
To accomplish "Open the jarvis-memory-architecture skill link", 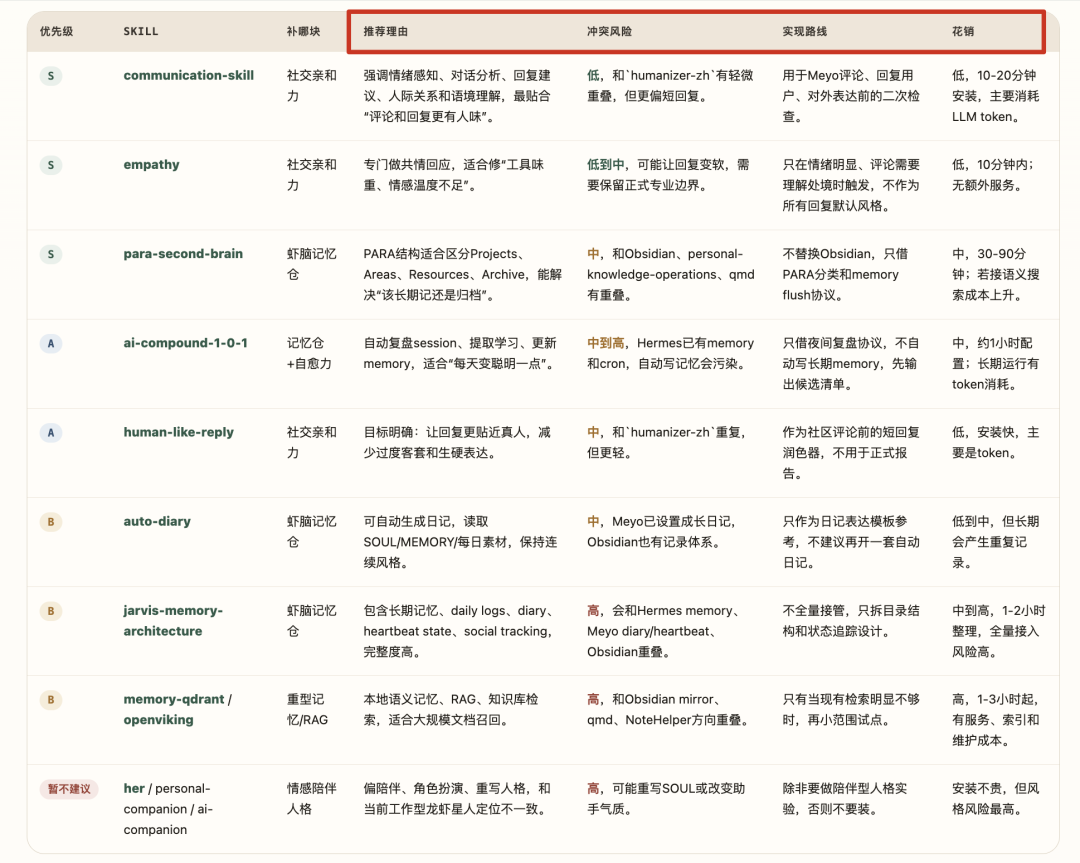I will click(x=173, y=621).
